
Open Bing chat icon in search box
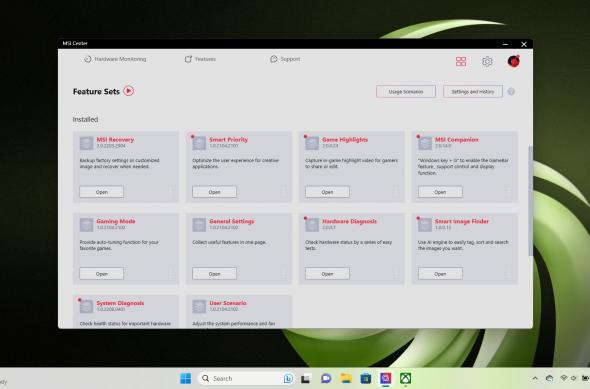[288, 378]
